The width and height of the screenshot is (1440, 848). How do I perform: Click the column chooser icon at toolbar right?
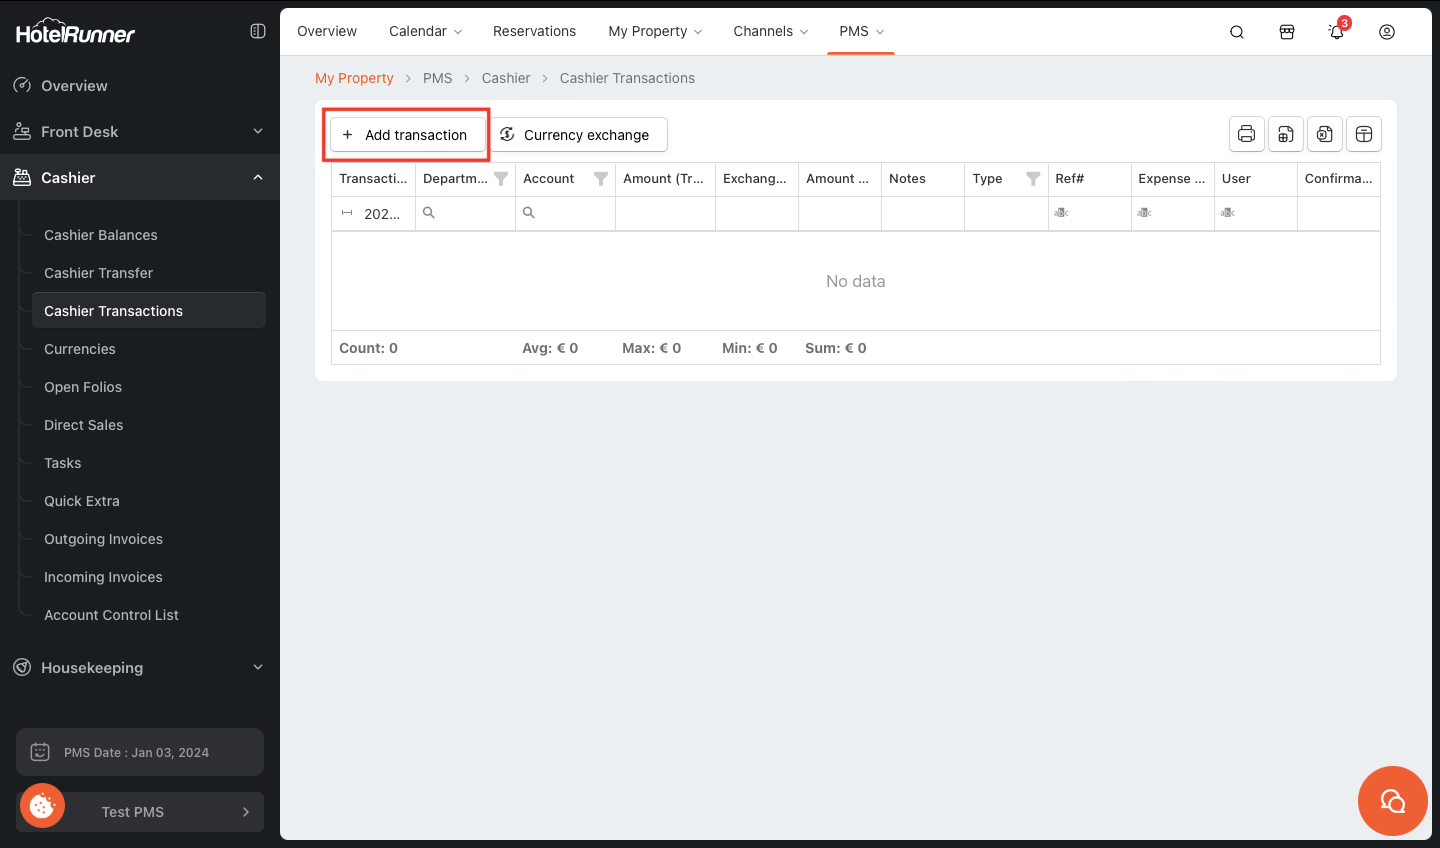[1363, 134]
